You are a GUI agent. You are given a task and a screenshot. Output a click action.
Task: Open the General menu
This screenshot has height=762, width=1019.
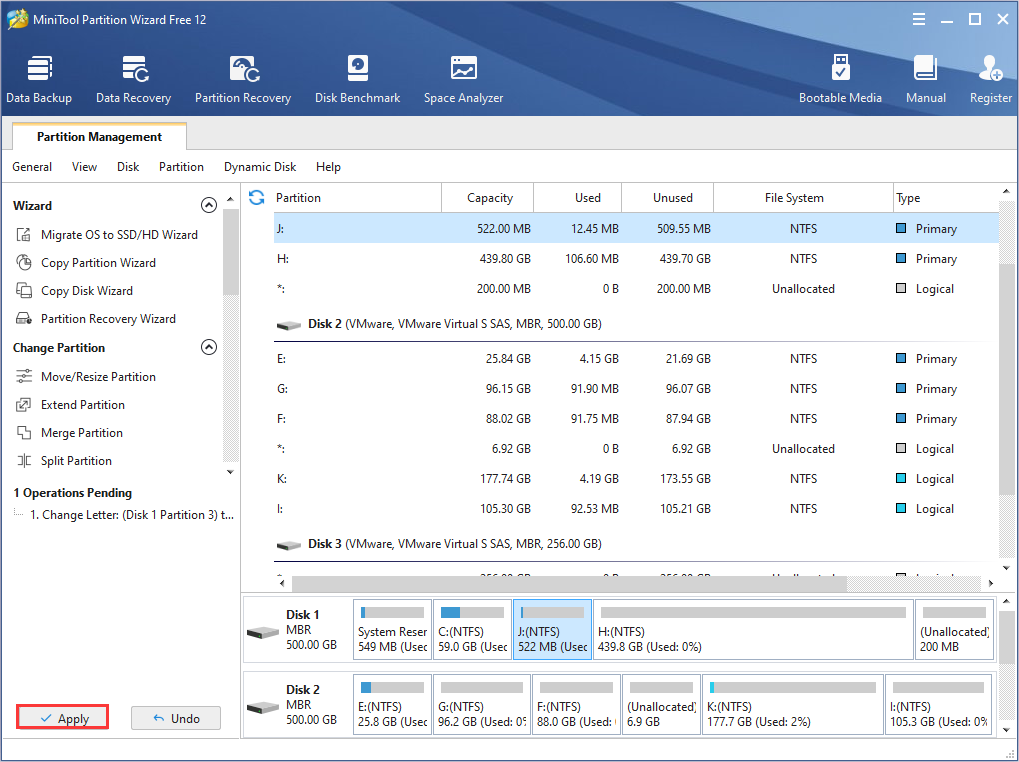tap(32, 167)
